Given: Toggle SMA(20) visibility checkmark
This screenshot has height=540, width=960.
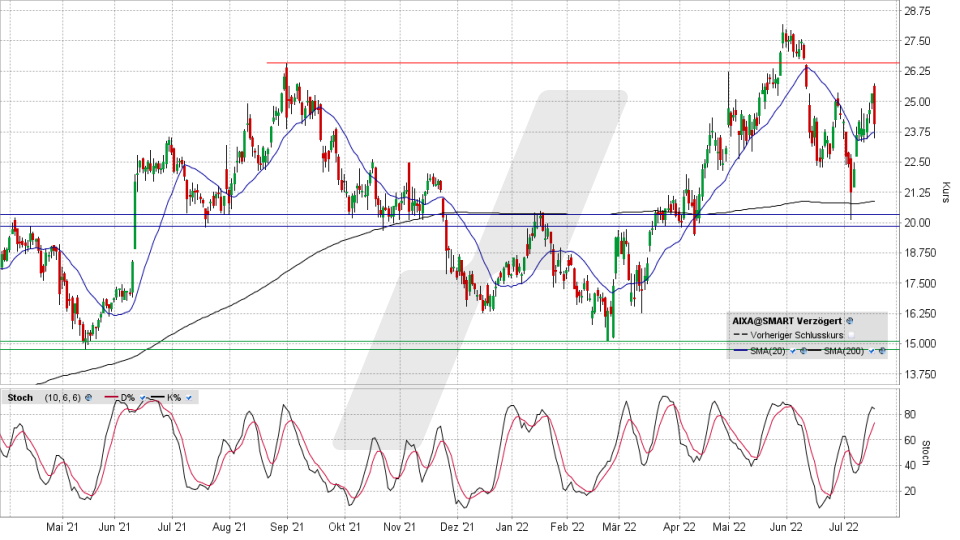Looking at the screenshot, I should click(x=793, y=351).
